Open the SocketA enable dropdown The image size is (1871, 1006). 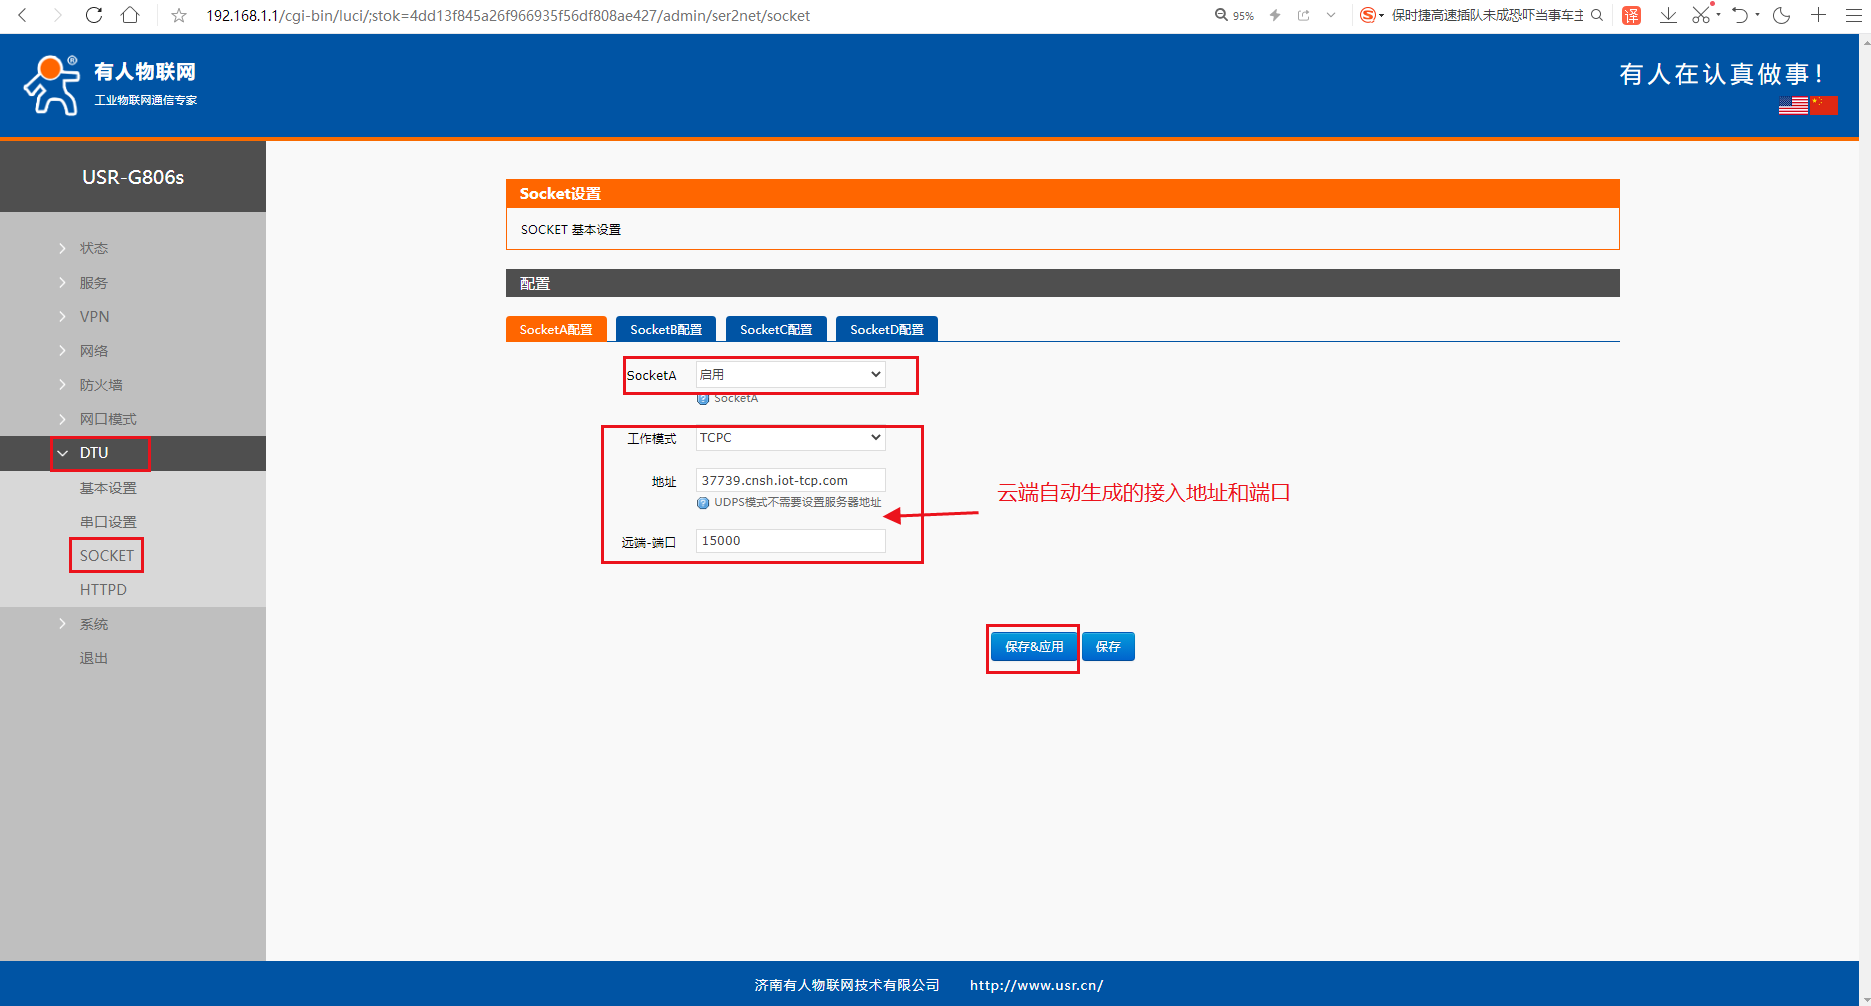click(x=790, y=374)
